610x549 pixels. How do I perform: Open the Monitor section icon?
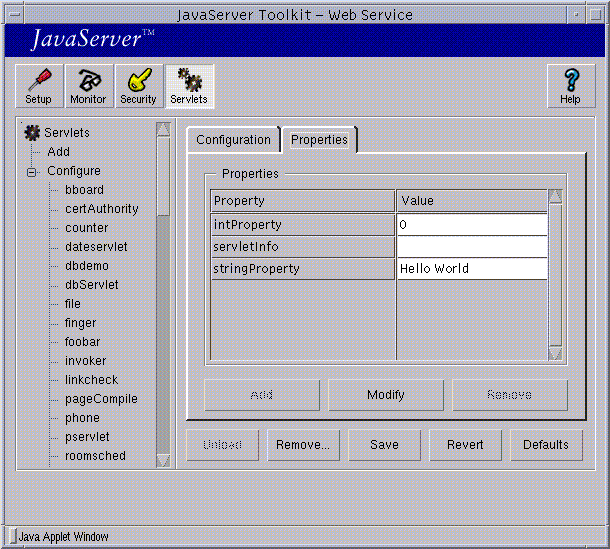point(89,86)
